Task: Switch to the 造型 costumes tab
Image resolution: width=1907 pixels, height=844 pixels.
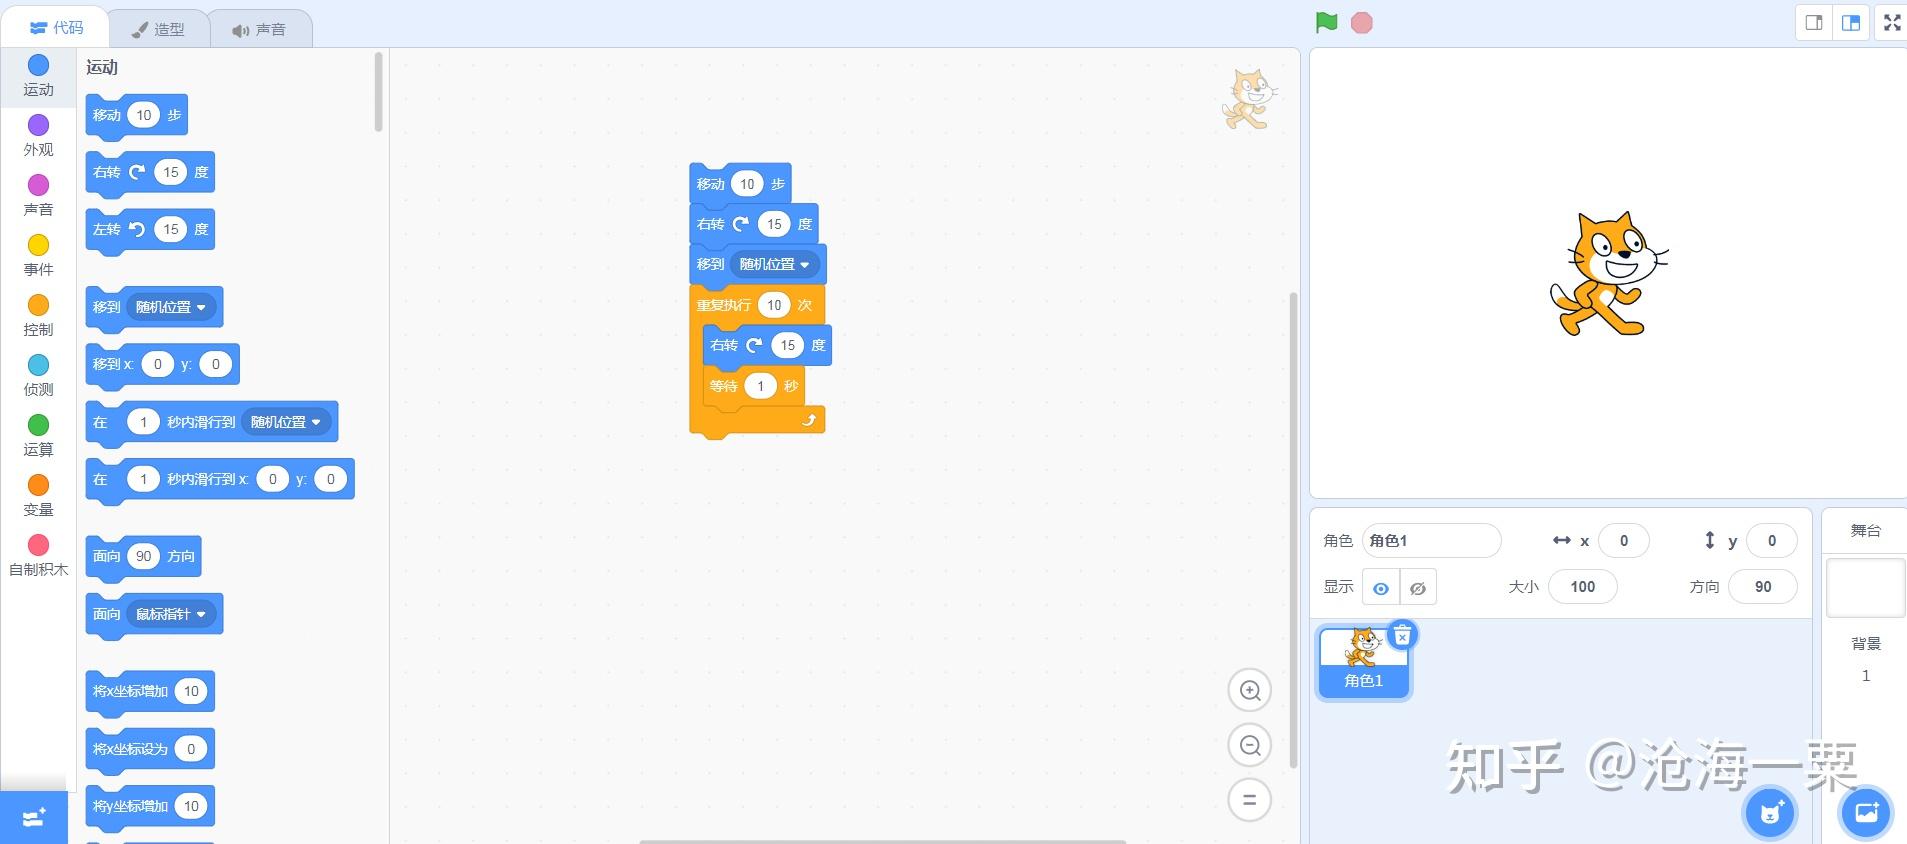Action: tap(158, 29)
